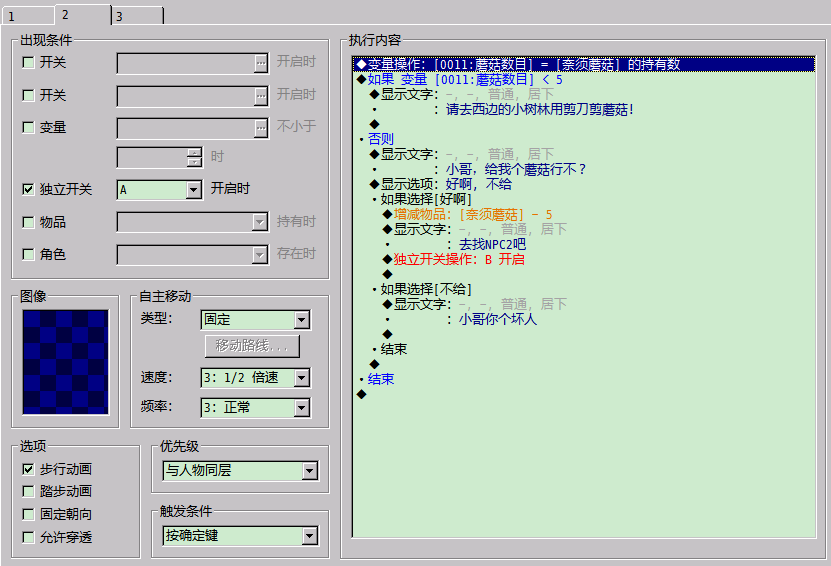Select the 请去西边的小树林用剪刀剪蘑菇 text line
Screen dimensions: 831x566
[x=584, y=110]
